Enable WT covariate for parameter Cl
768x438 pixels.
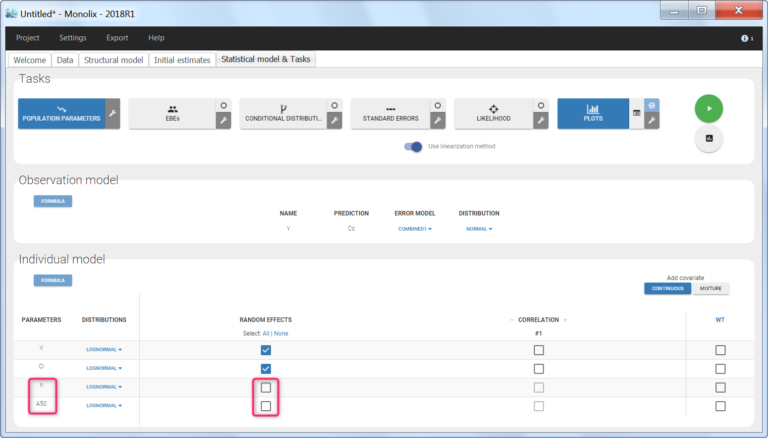point(720,368)
